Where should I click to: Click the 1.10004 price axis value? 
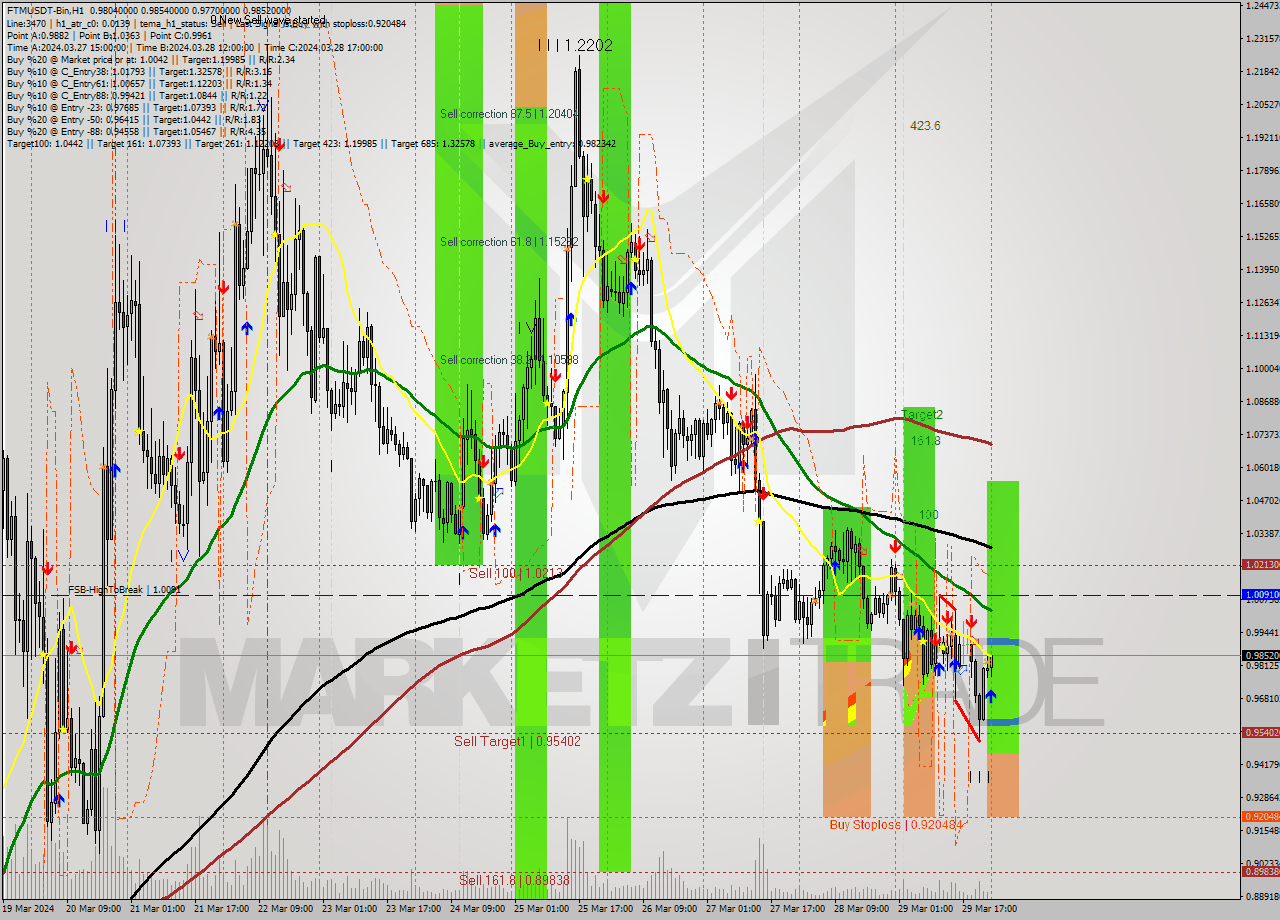[x=1262, y=369]
